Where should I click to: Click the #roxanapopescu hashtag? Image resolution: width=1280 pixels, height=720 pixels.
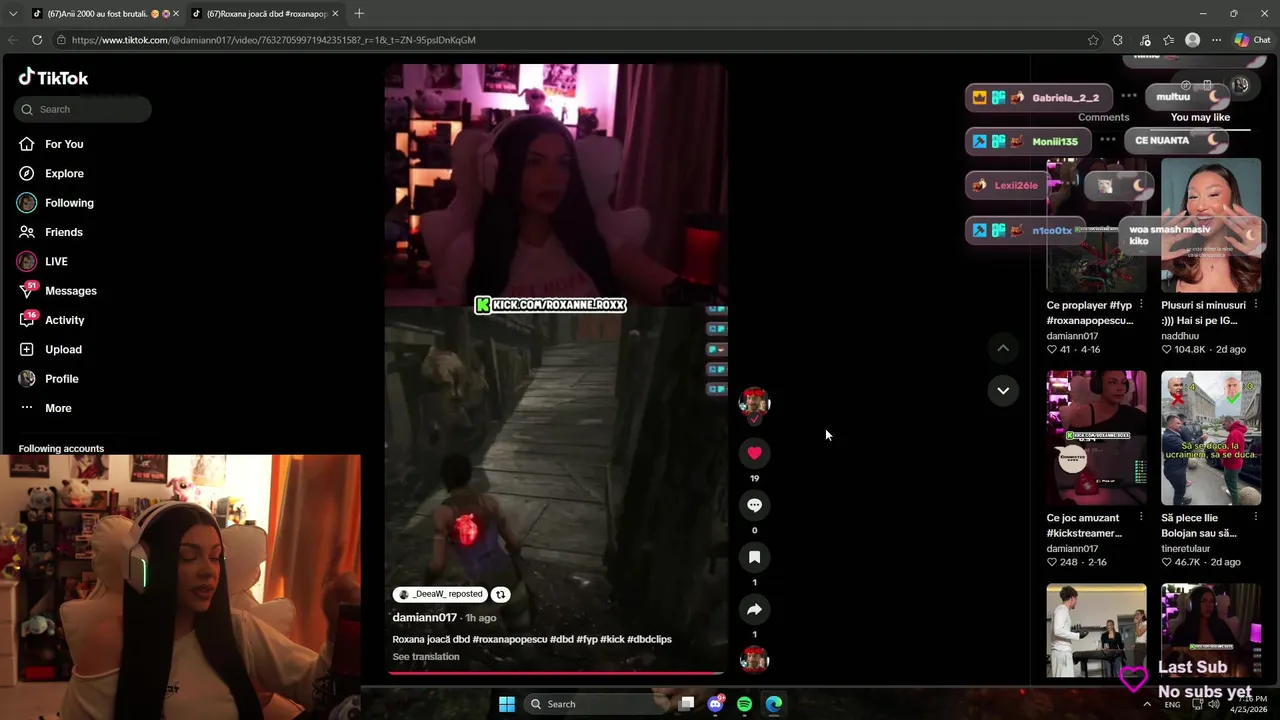509,640
